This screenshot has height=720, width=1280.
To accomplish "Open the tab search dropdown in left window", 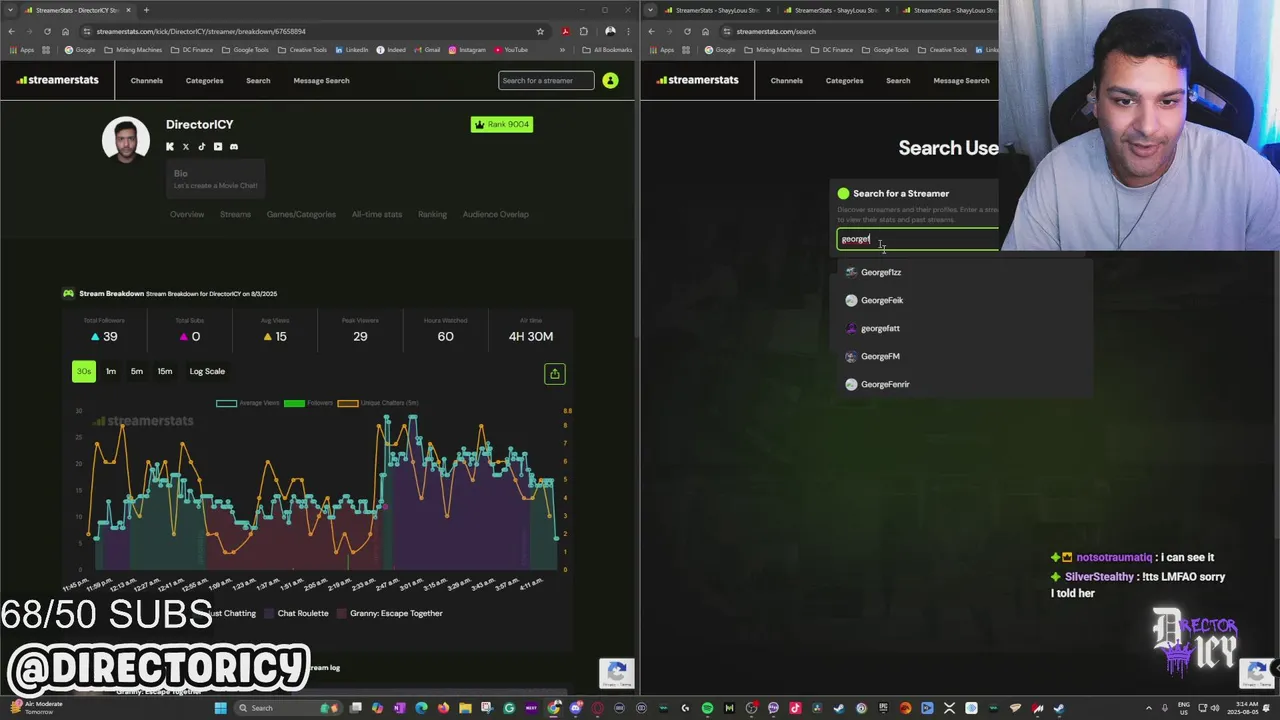I will tap(10, 10).
